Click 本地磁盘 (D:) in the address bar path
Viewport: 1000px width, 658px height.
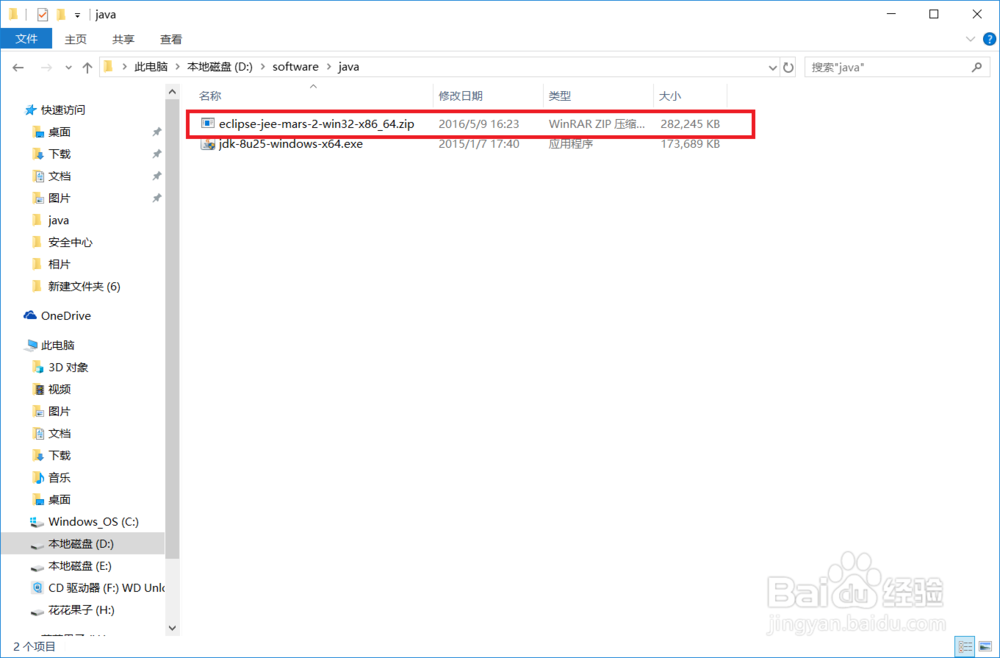219,66
